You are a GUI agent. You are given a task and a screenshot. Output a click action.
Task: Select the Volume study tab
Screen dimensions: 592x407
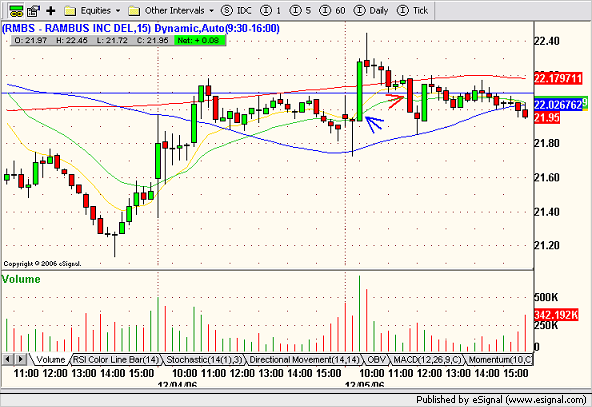tap(50, 359)
